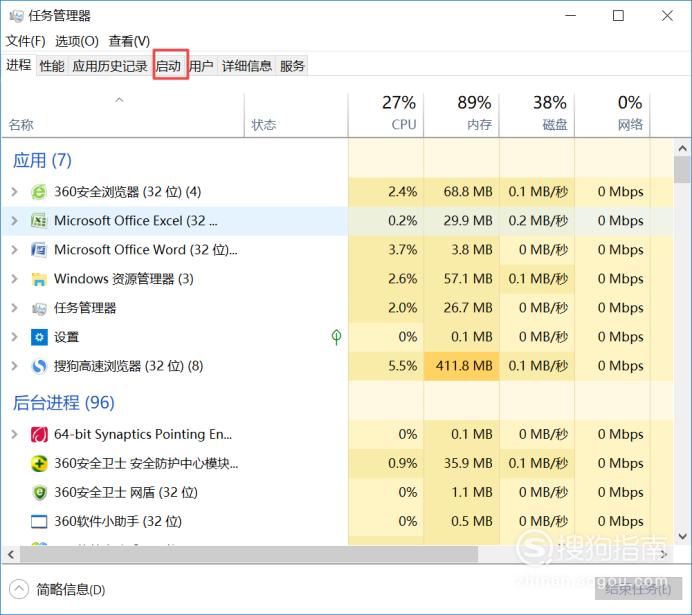
Task: Select the 57.1 MB memory cell
Action: (462, 279)
